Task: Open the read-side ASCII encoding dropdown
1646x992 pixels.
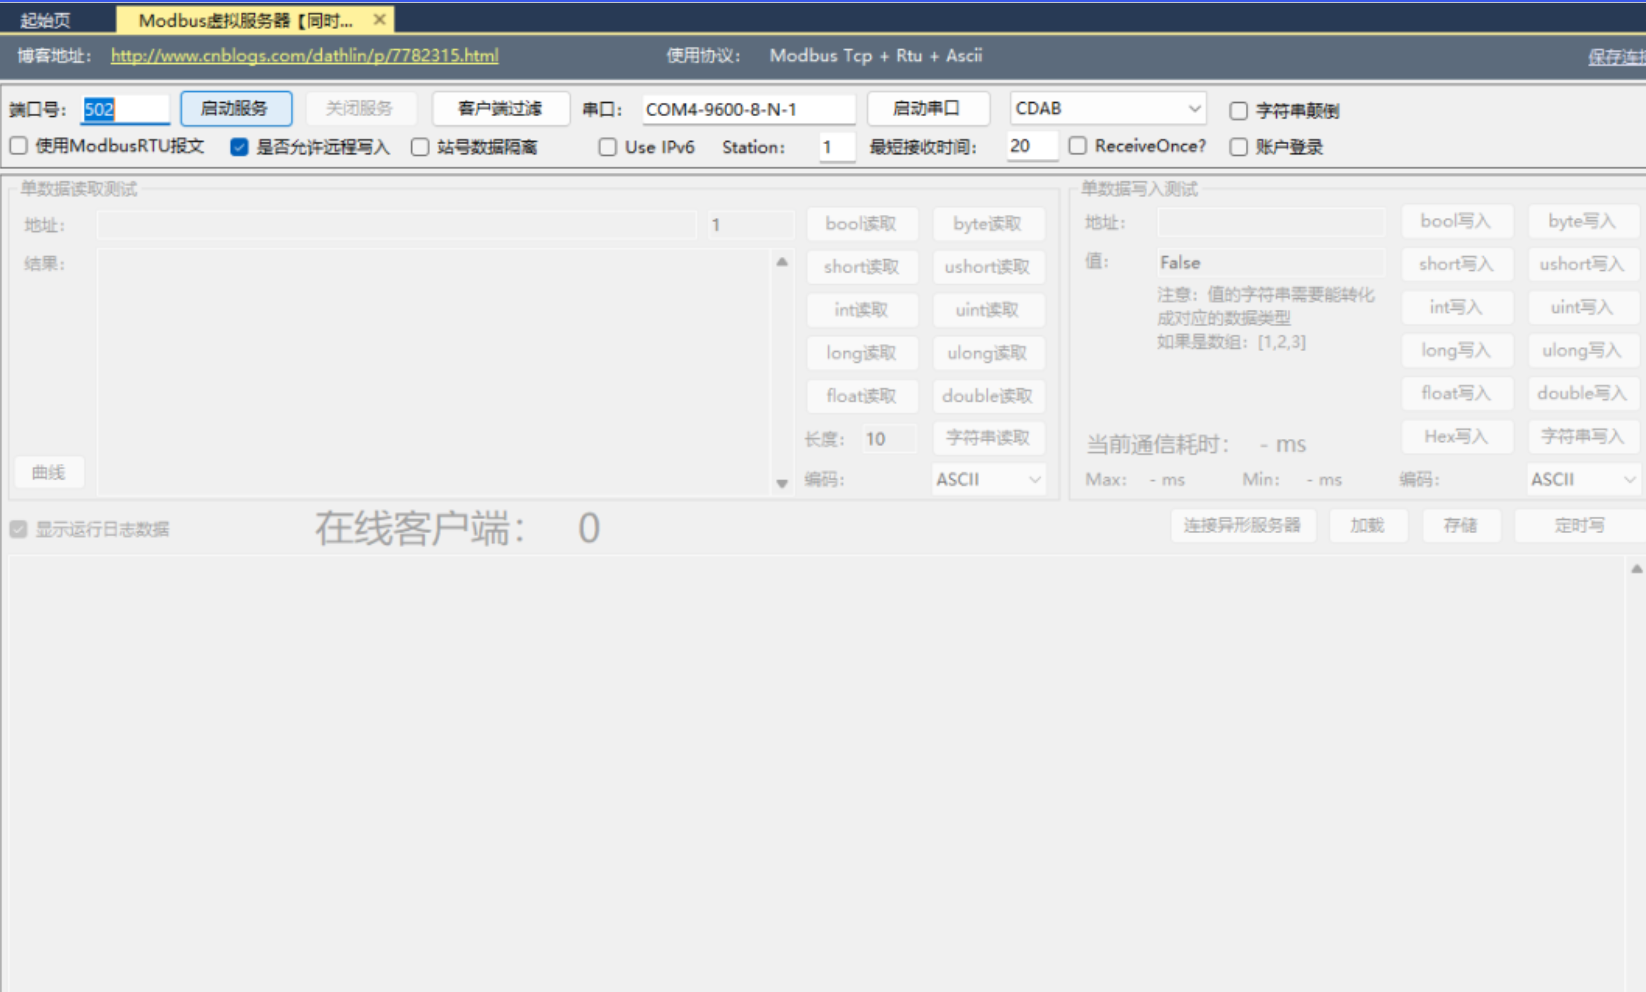Action: click(988, 480)
